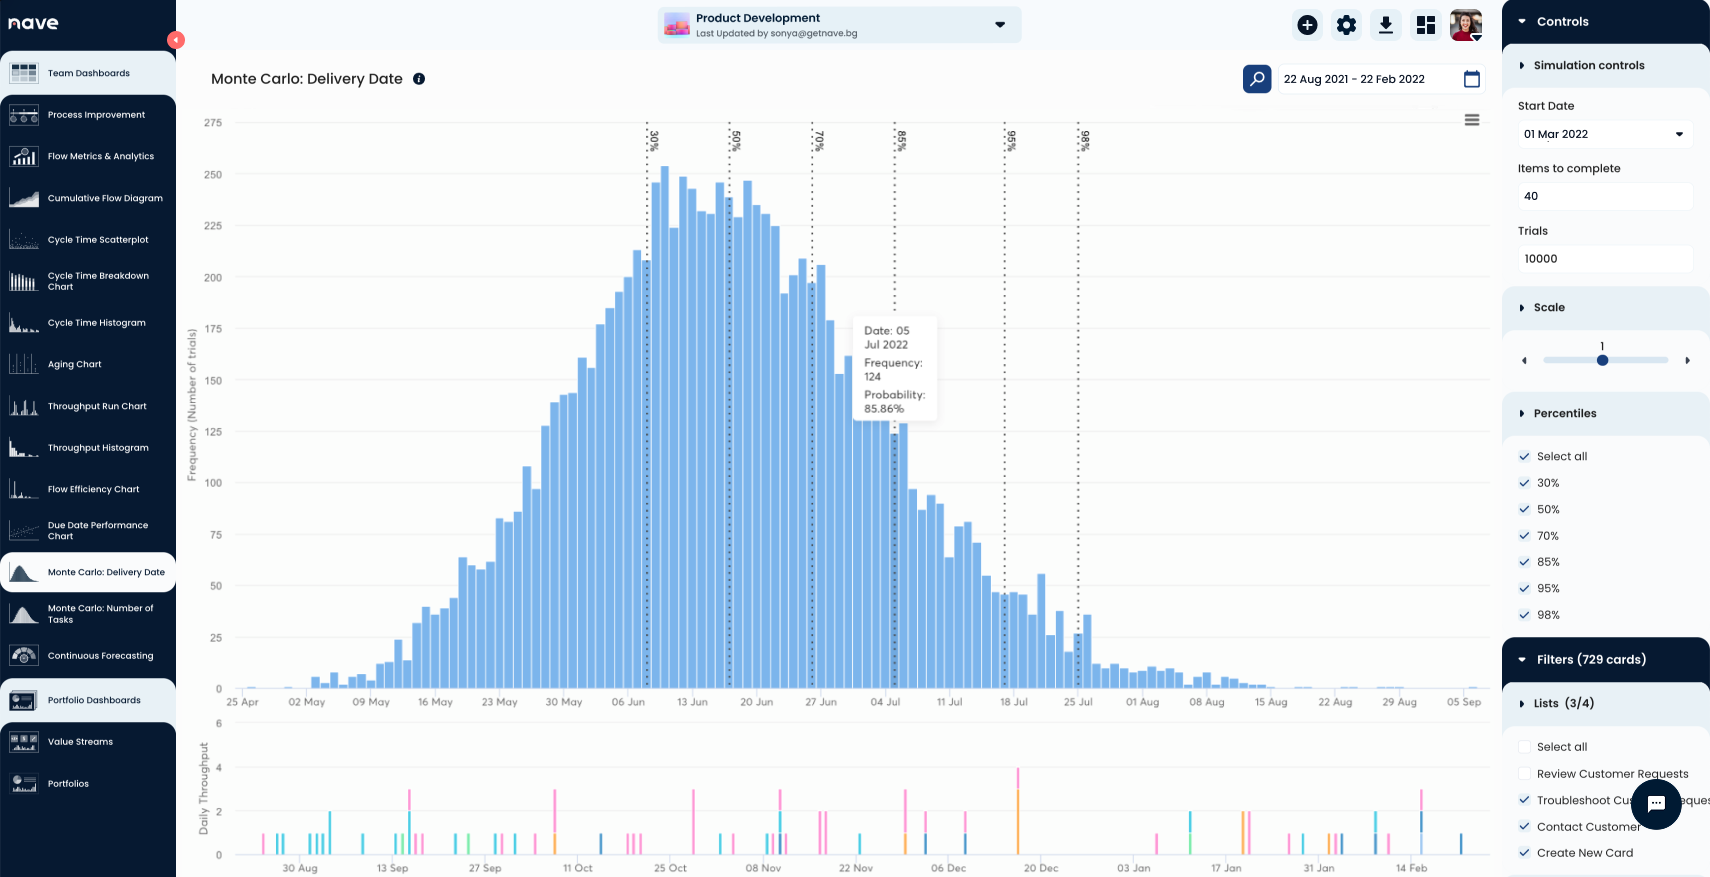Uncheck Contact Customer list
The width and height of the screenshot is (1710, 877).
[x=1525, y=827]
